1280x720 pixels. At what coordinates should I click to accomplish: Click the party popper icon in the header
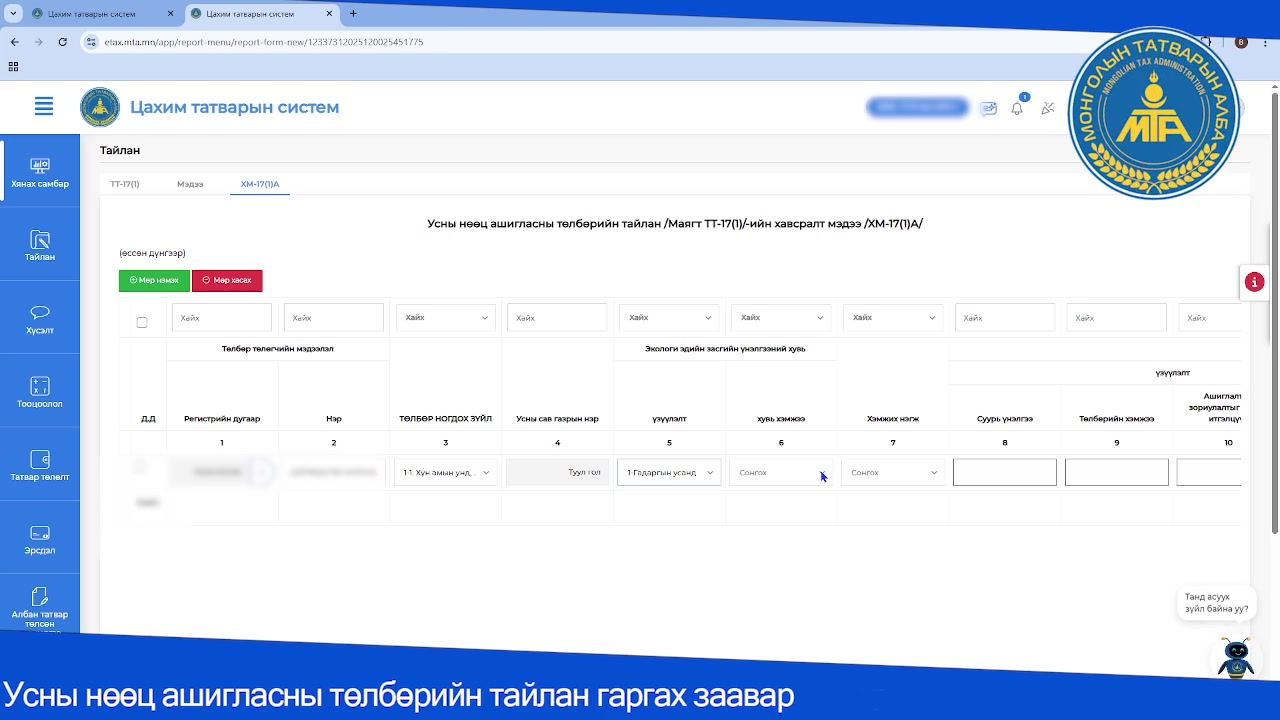(1047, 108)
